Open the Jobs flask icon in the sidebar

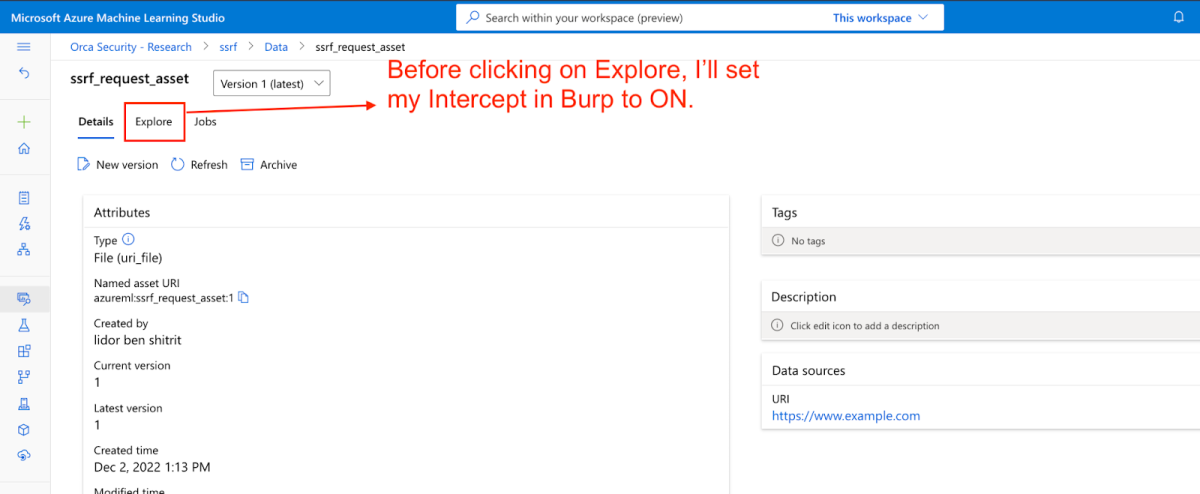tap(24, 325)
